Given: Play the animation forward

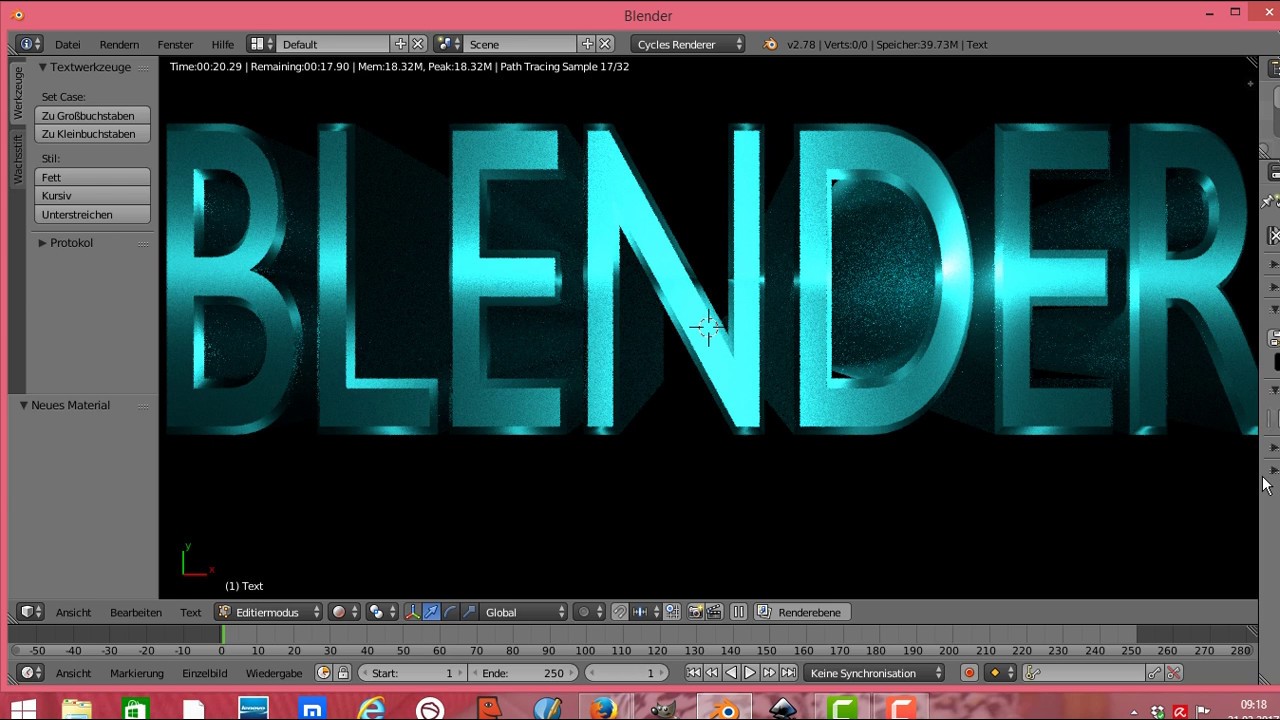Looking at the screenshot, I should click(x=750, y=673).
